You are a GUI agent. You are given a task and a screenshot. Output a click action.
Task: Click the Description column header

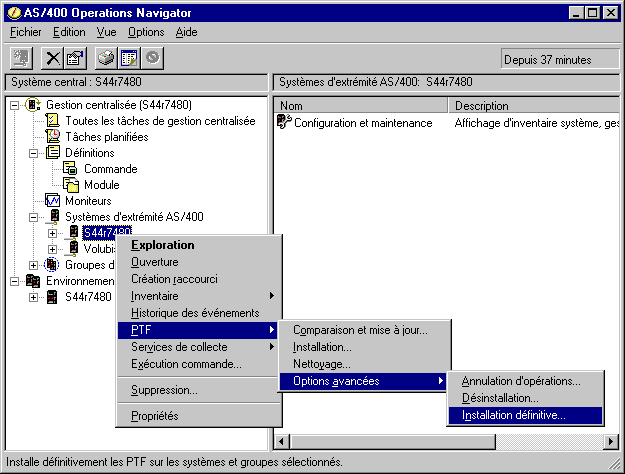(x=534, y=106)
